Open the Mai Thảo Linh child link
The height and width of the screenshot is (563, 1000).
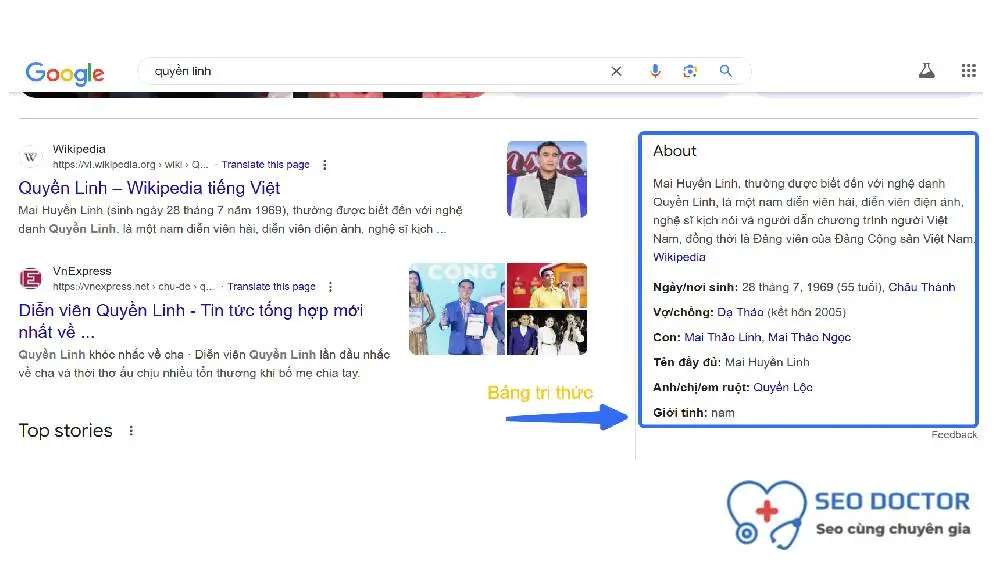(723, 337)
